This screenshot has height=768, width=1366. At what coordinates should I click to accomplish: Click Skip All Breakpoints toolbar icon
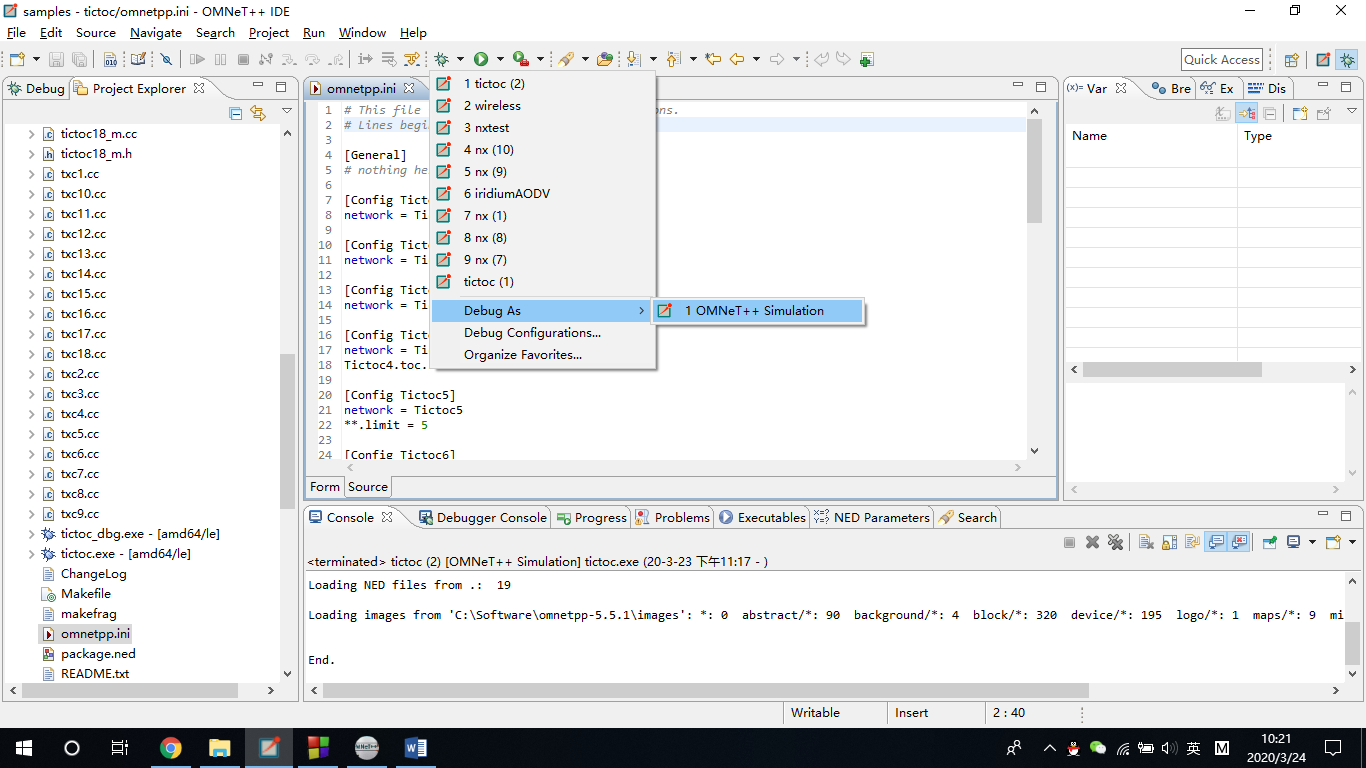click(167, 60)
